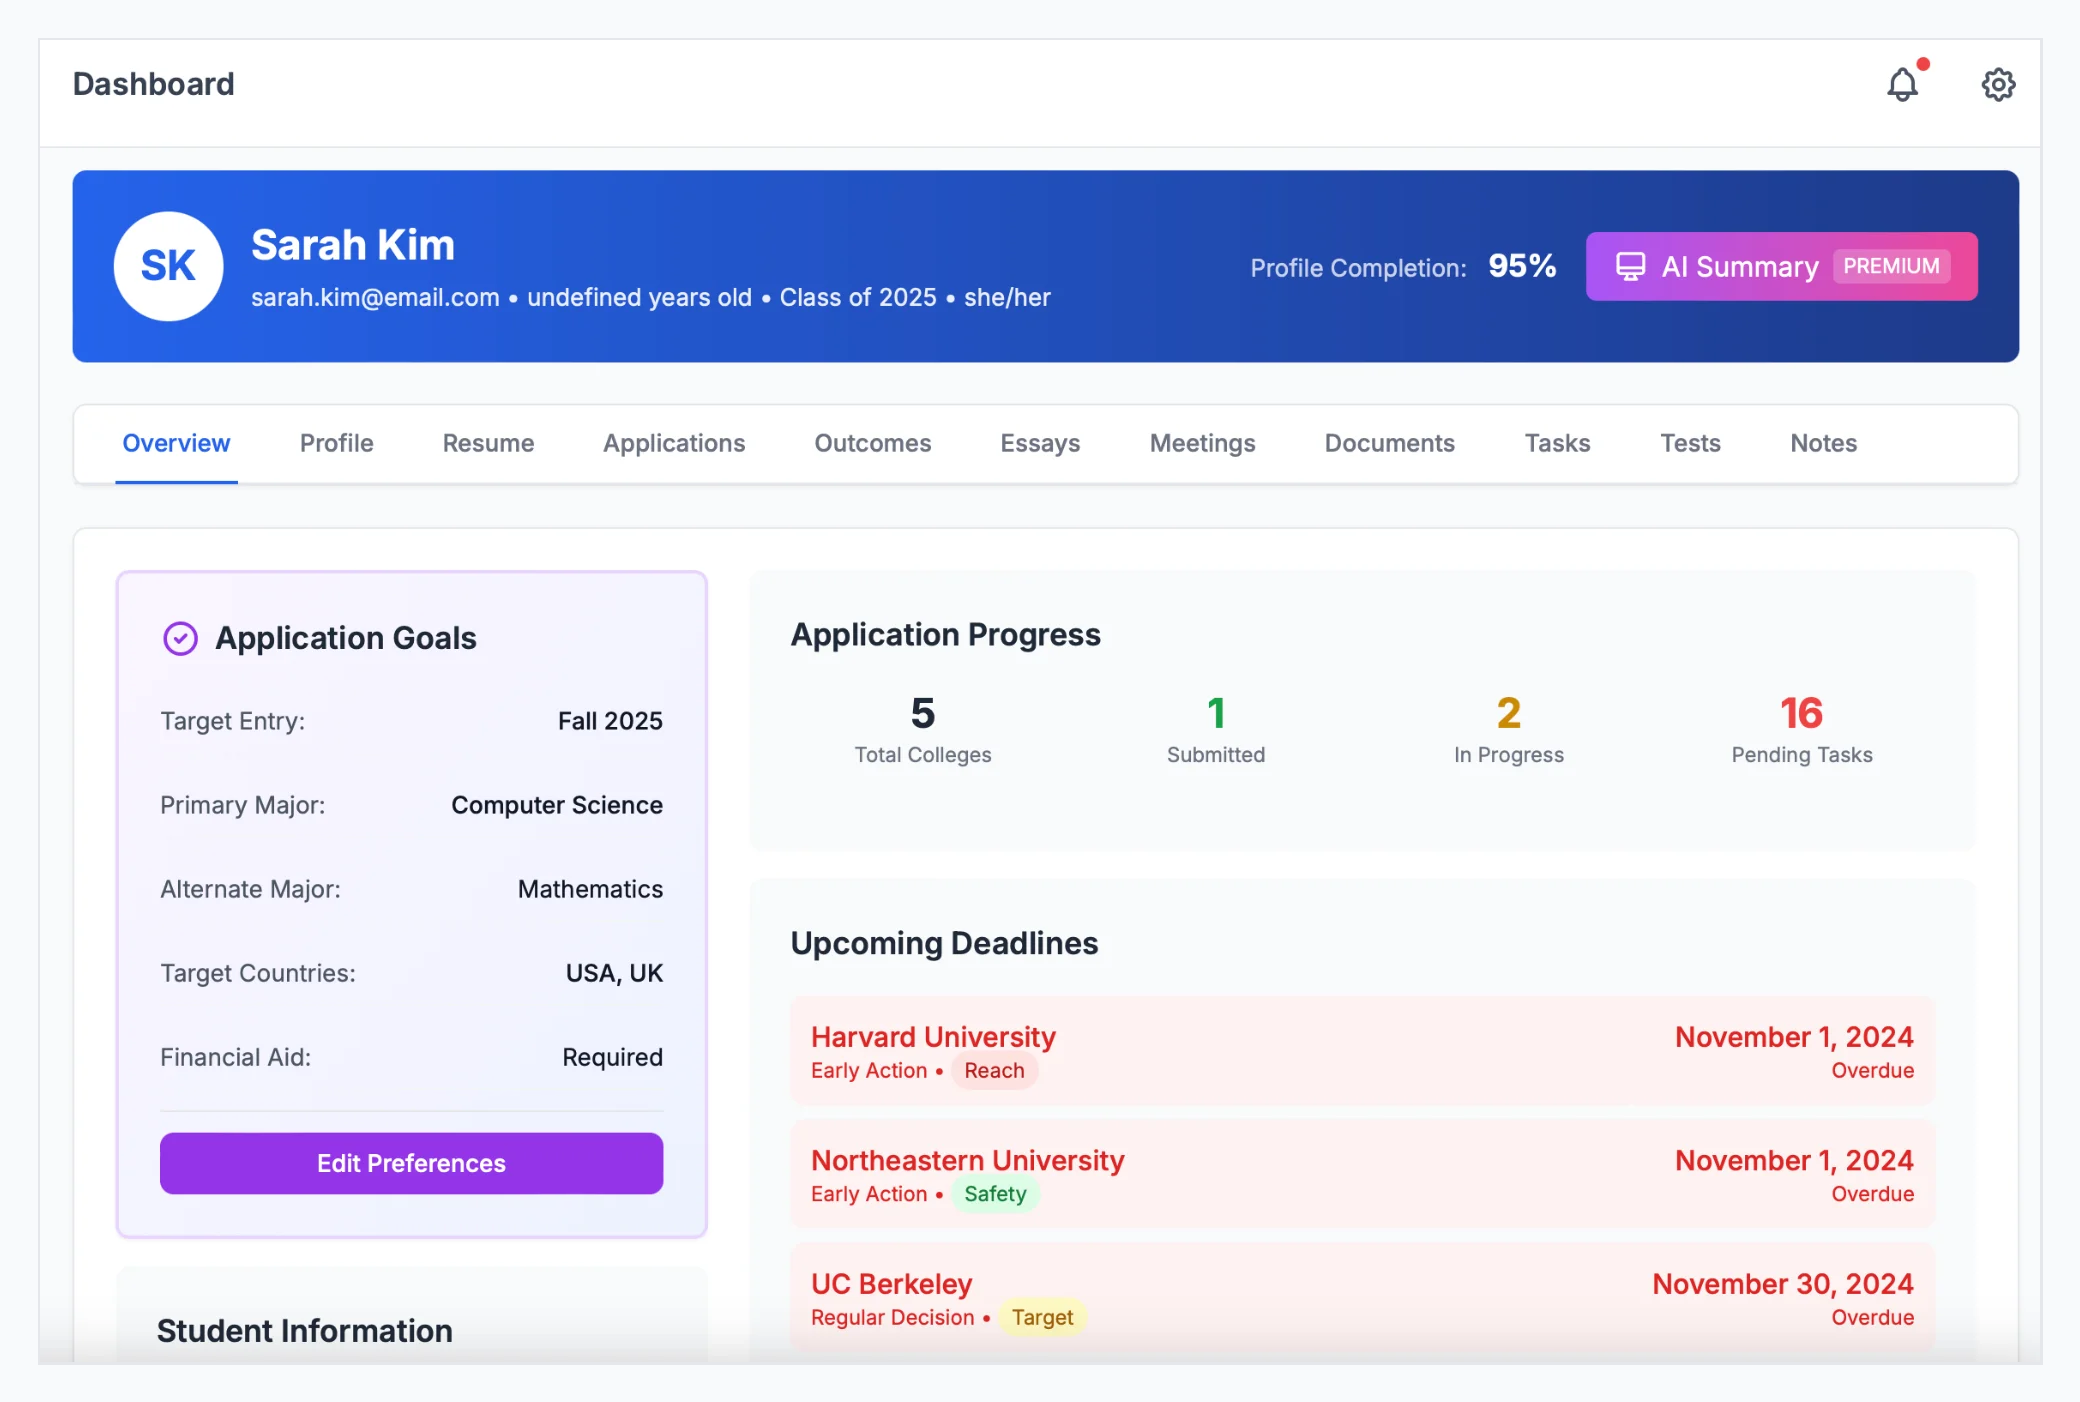Switch to the Tests tab
Image resolution: width=2080 pixels, height=1402 pixels.
pyautogui.click(x=1690, y=443)
